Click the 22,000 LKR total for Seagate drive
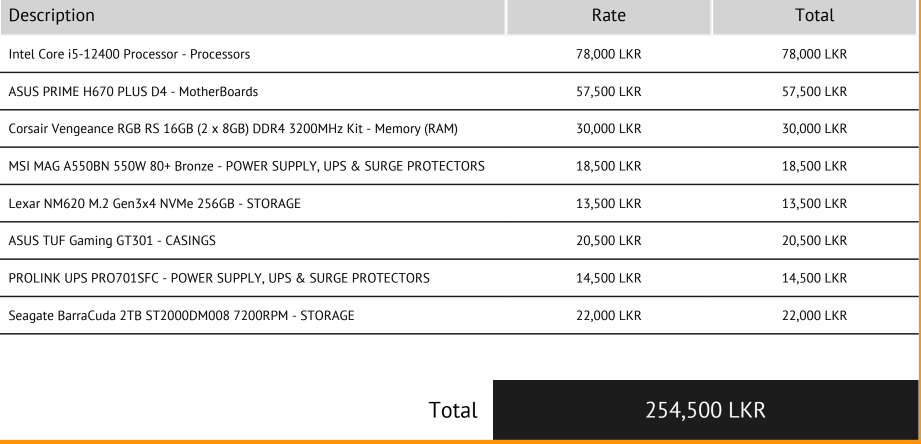This screenshot has width=921, height=444. (x=814, y=315)
